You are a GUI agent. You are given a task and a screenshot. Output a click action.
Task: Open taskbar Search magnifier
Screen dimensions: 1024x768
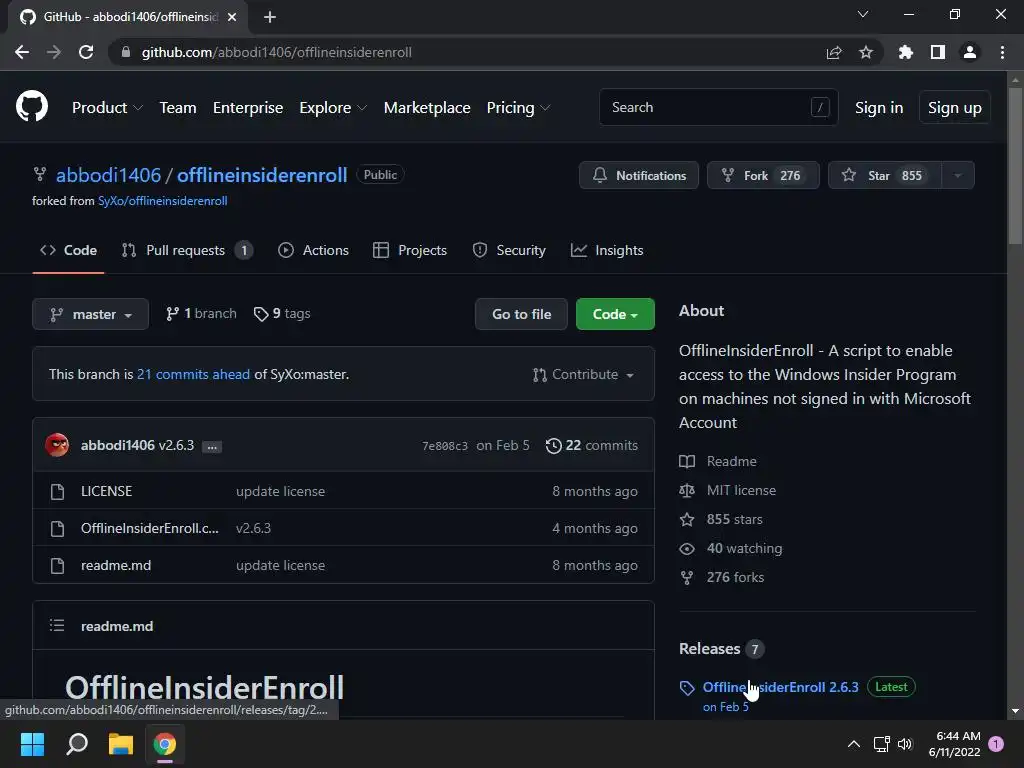[77, 744]
